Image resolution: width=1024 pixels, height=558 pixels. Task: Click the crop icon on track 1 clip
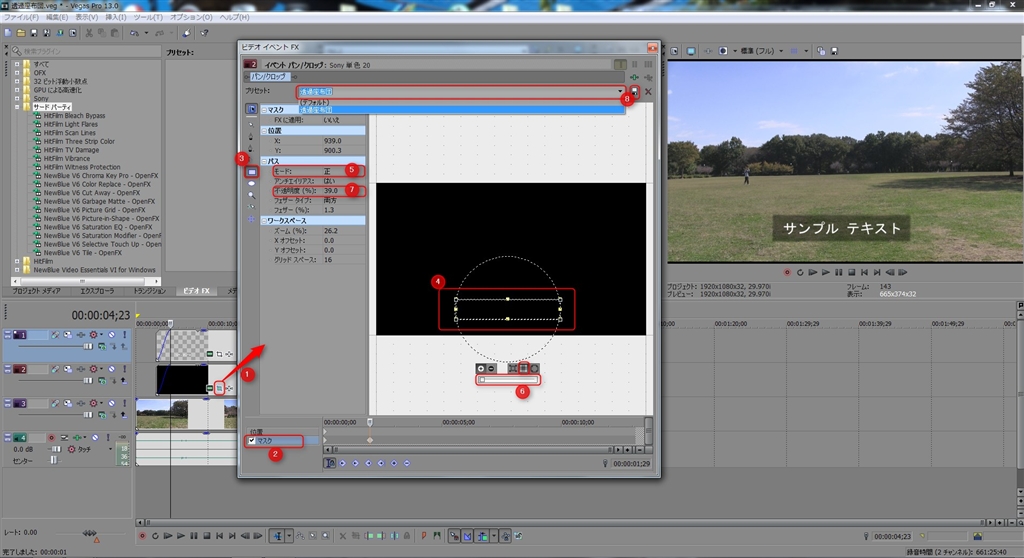219,354
